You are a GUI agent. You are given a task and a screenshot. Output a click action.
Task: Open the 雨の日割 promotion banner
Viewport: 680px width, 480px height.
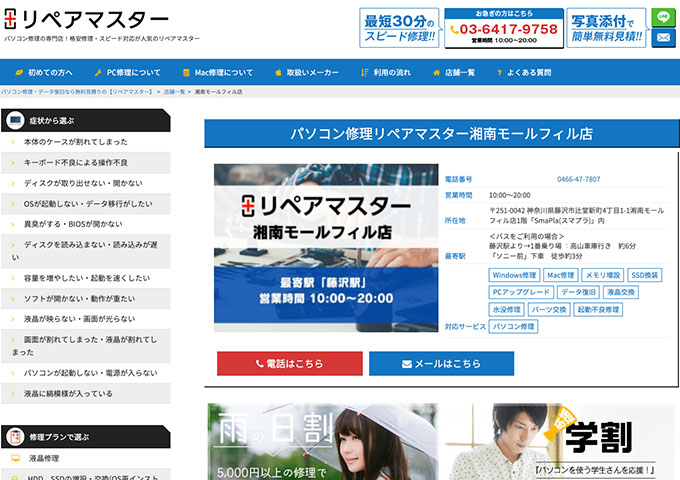pos(323,441)
